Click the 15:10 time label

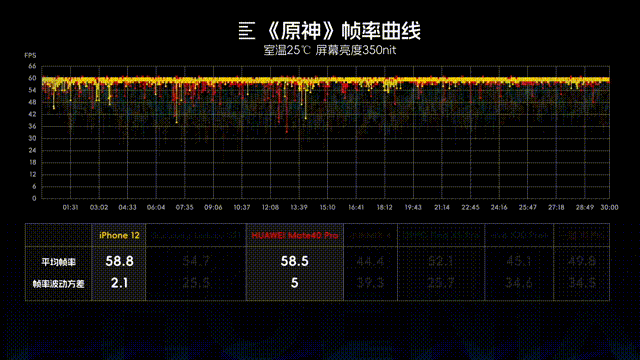327,207
